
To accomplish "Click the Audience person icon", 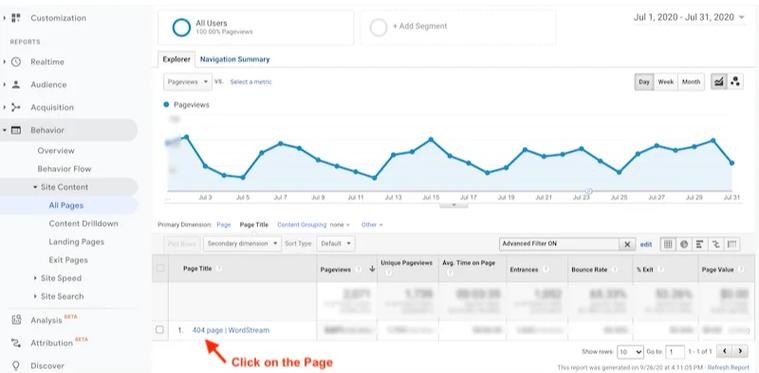I will coord(16,85).
